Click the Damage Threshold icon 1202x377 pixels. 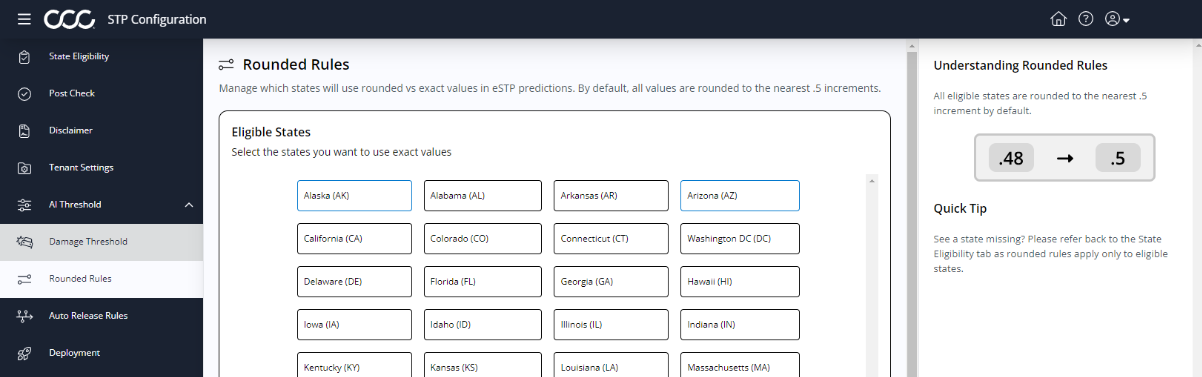[24, 241]
